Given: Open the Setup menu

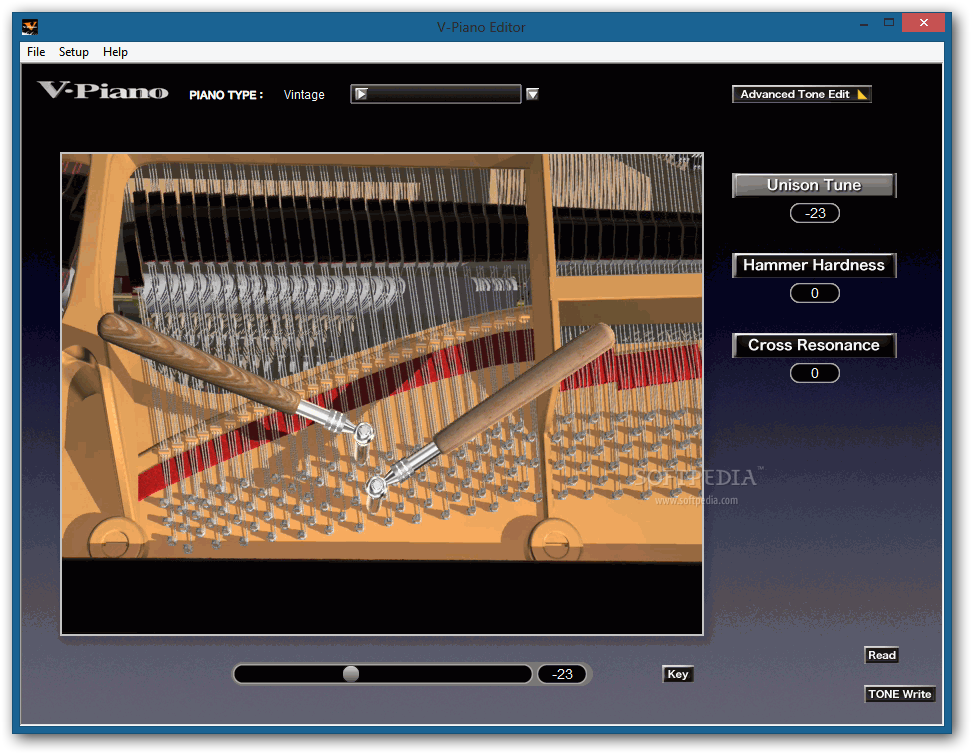Looking at the screenshot, I should point(74,52).
